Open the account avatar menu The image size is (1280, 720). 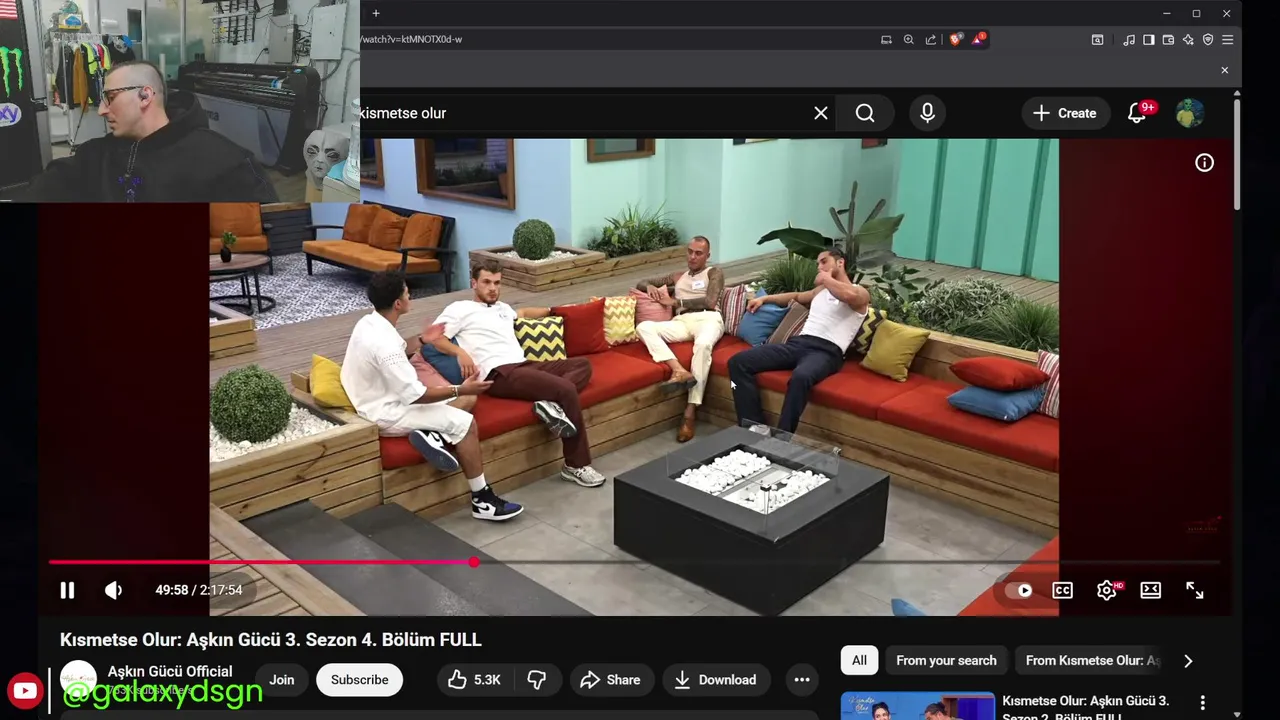(1189, 113)
